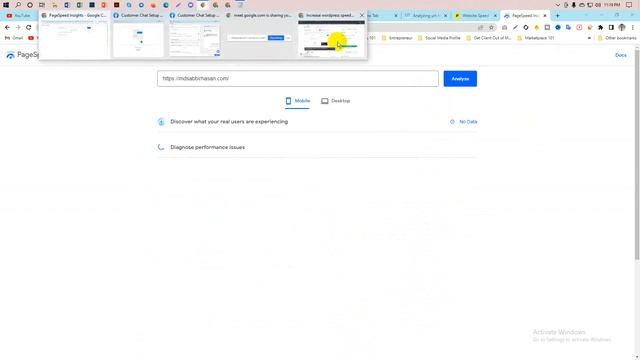Go forward in browser history
This screenshot has width=640, height=360.
click(x=18, y=27)
